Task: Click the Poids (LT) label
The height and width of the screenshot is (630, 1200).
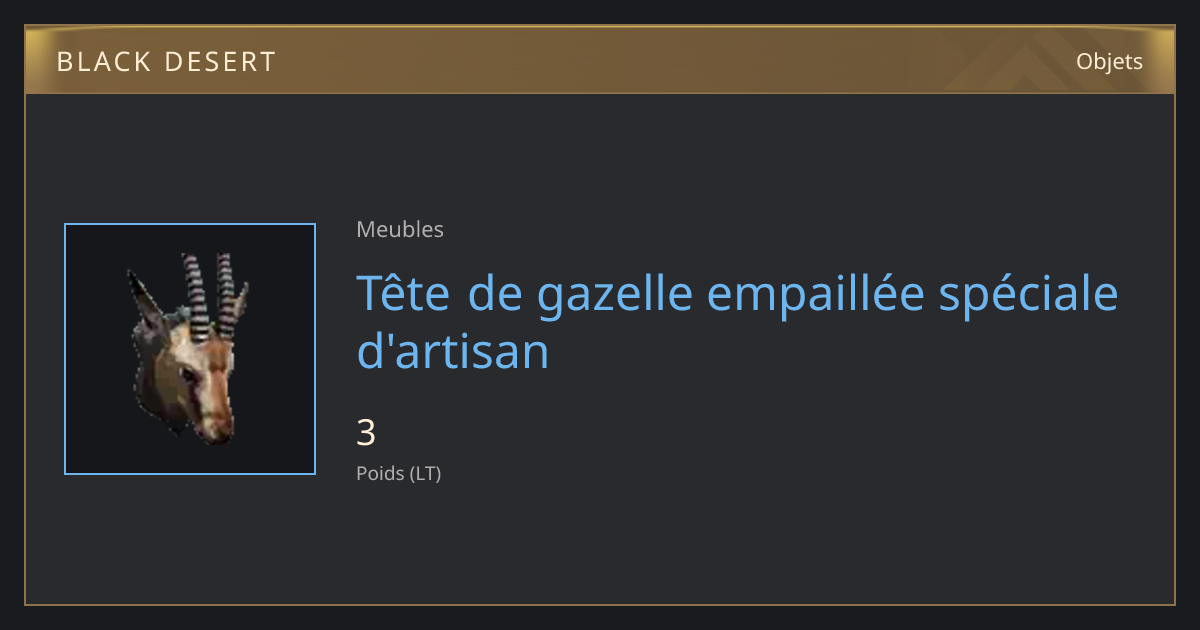Action: click(x=399, y=473)
